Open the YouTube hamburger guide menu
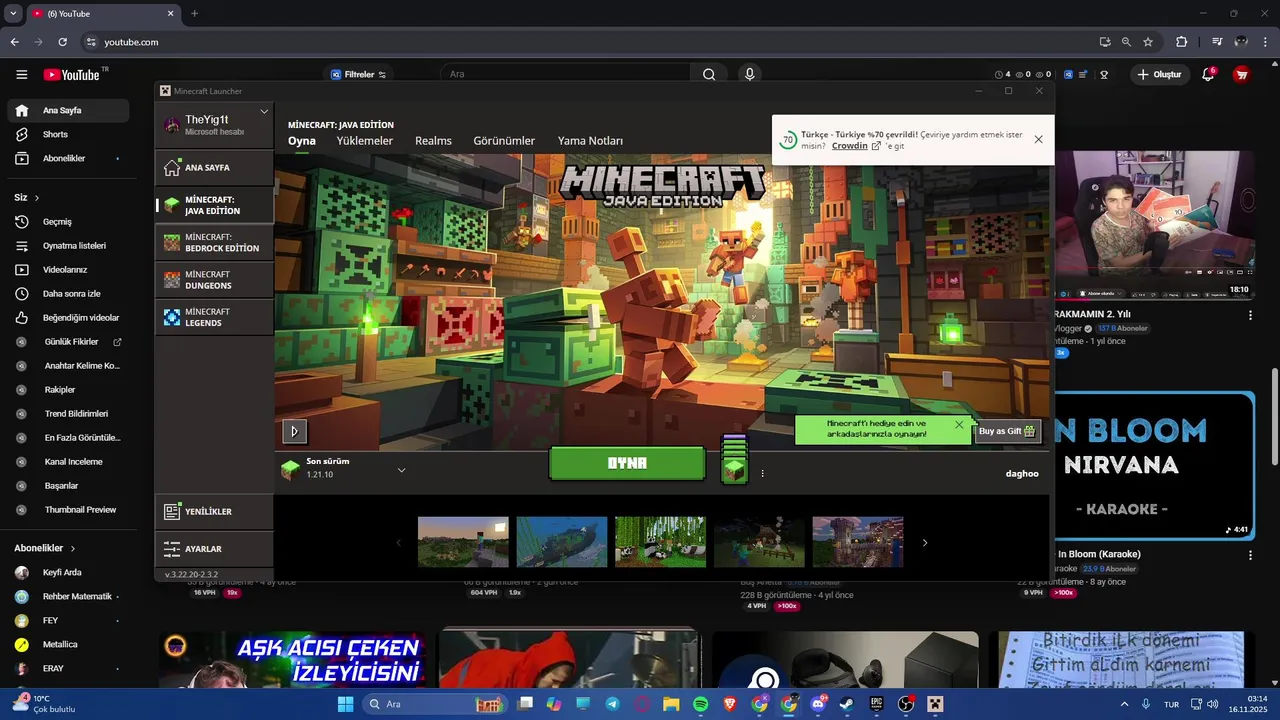The image size is (1280, 720). [22, 75]
